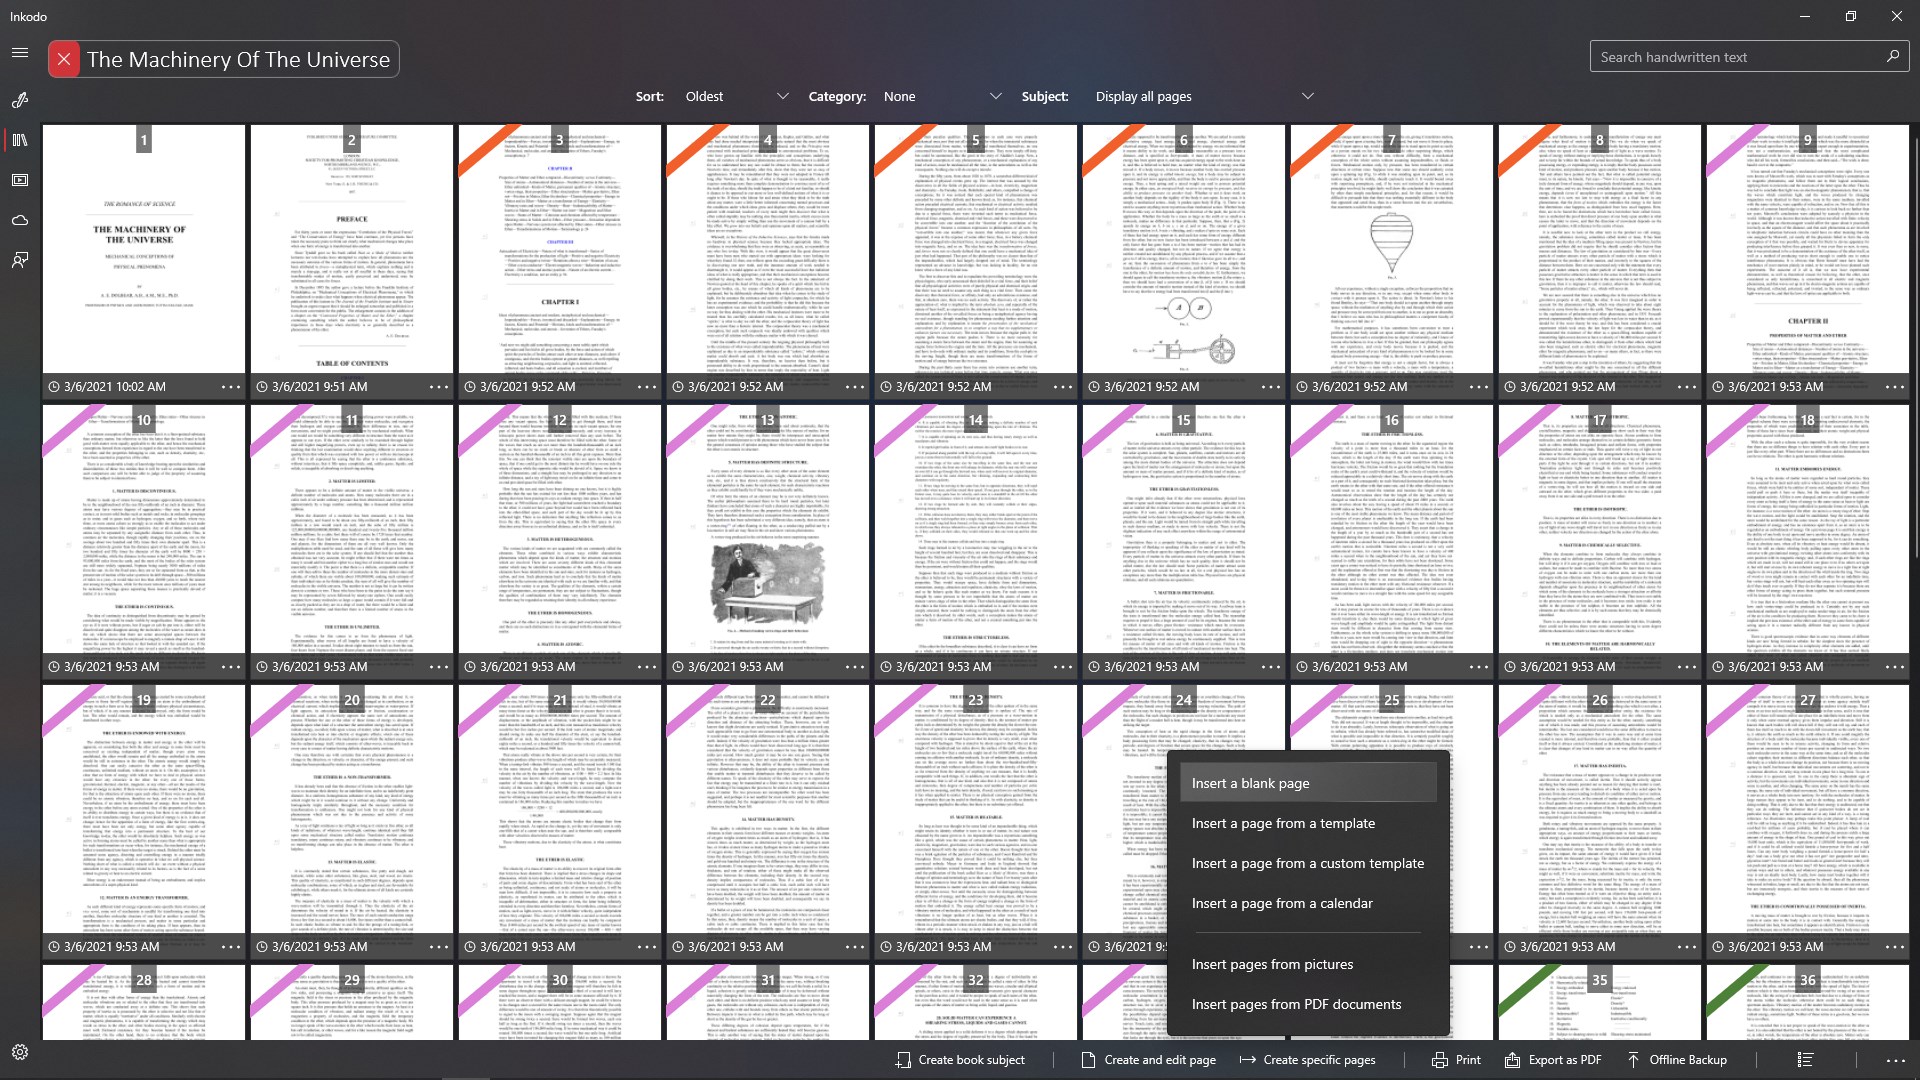This screenshot has width=1920, height=1080.
Task: Open more options for page 22
Action: pos(855,947)
